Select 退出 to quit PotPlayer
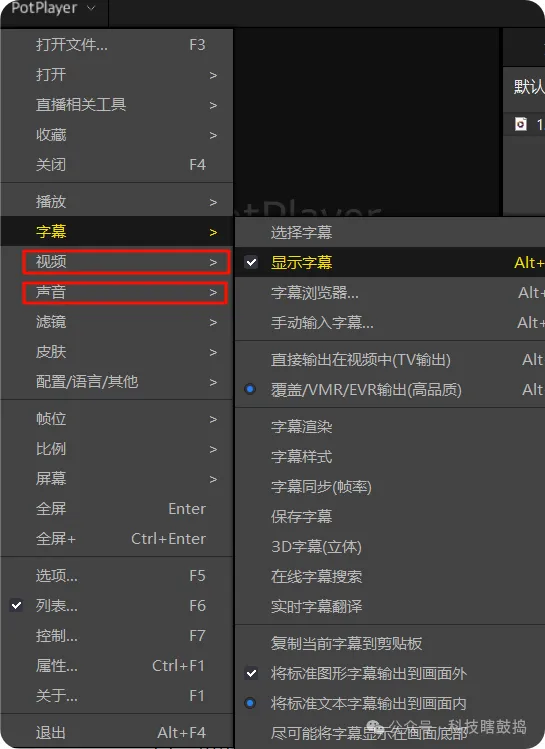The image size is (545, 749). pyautogui.click(x=117, y=732)
